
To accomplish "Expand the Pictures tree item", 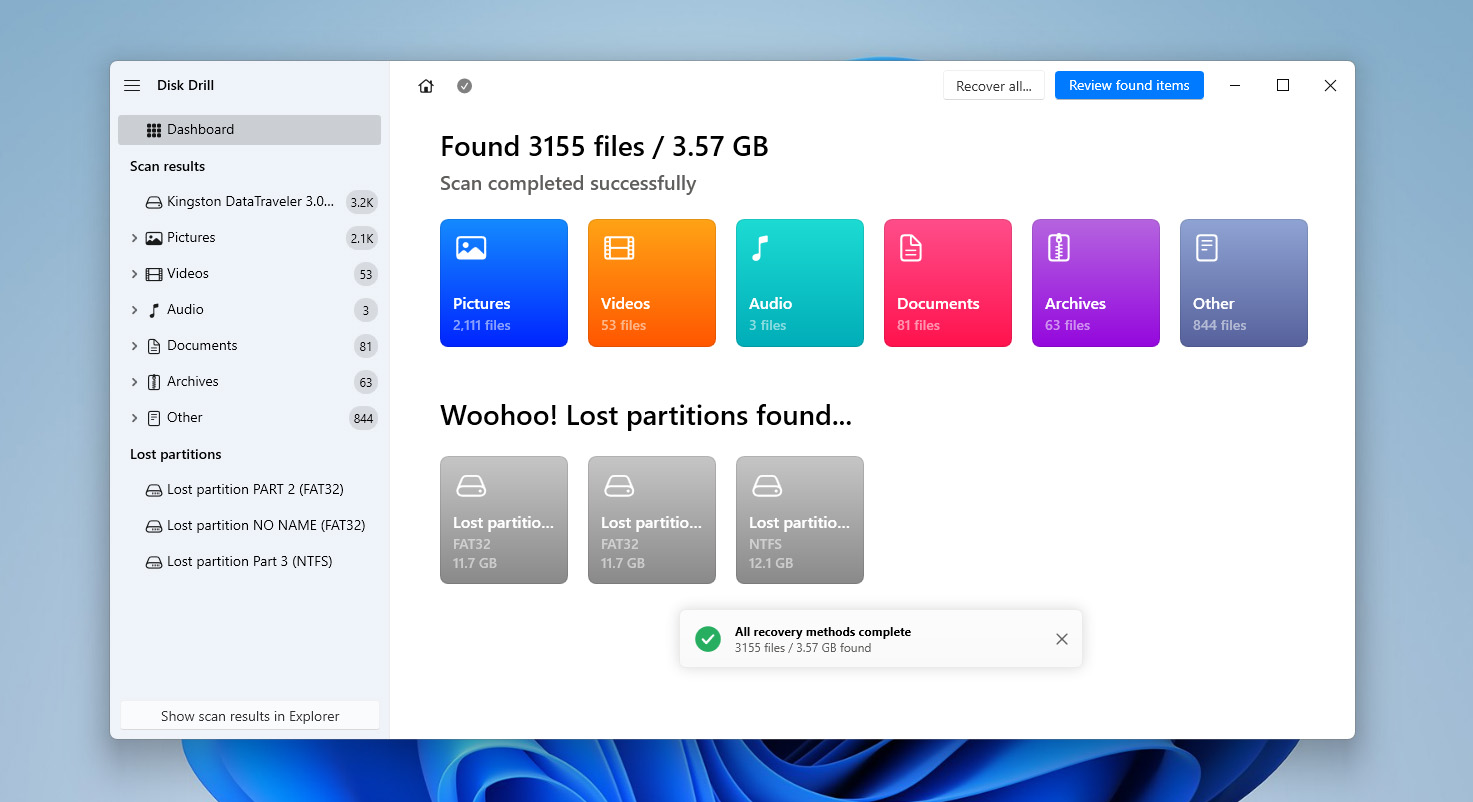I will point(135,238).
